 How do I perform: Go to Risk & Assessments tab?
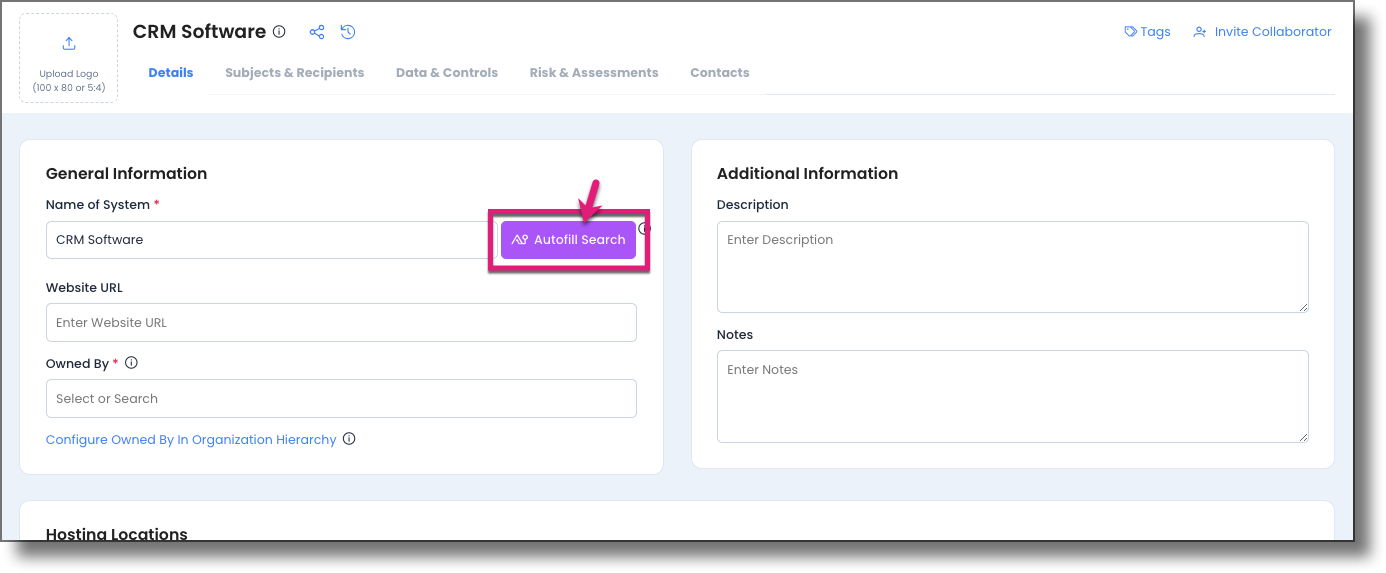[x=594, y=73]
